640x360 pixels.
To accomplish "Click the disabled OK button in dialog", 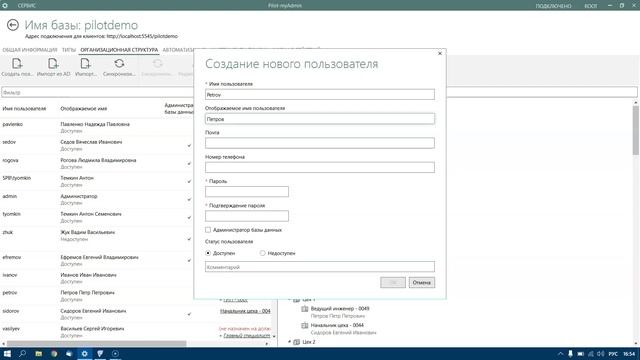I will (x=393, y=282).
